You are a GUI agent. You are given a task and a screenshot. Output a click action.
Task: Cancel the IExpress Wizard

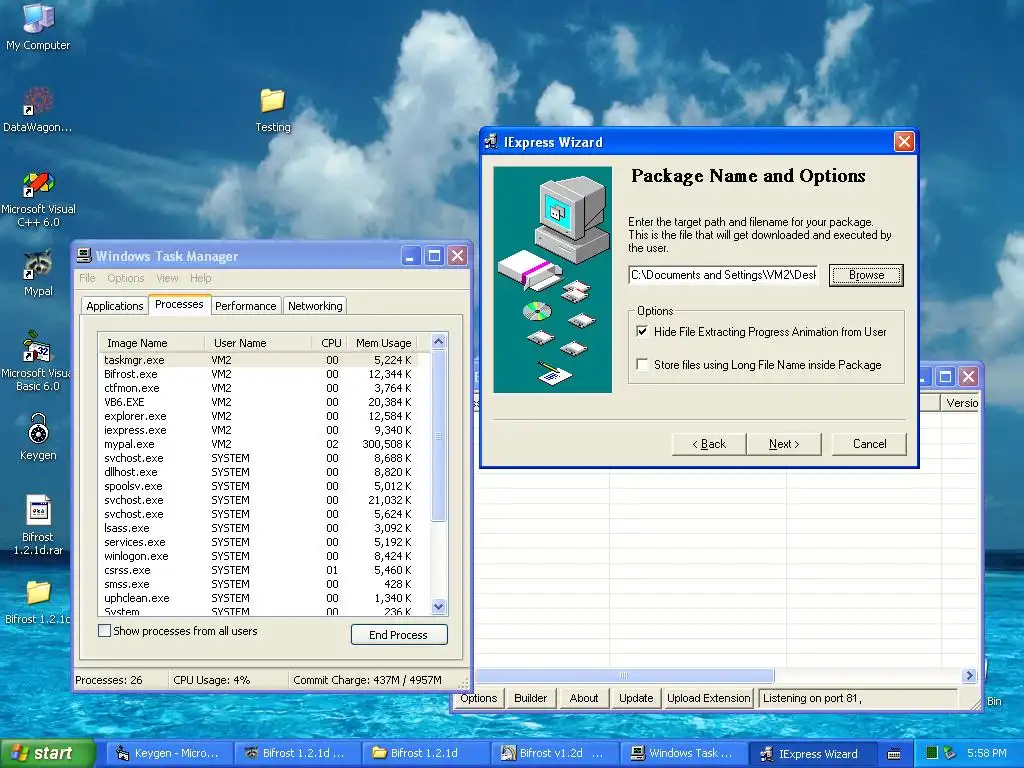869,444
